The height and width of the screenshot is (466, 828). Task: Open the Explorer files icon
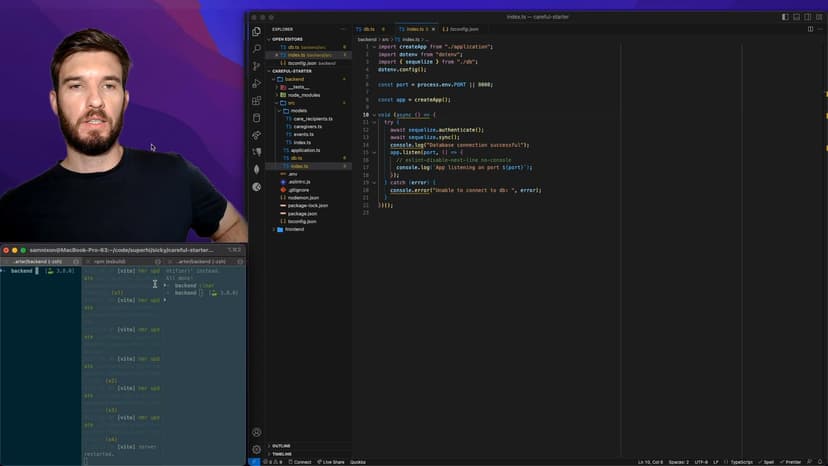point(257,31)
